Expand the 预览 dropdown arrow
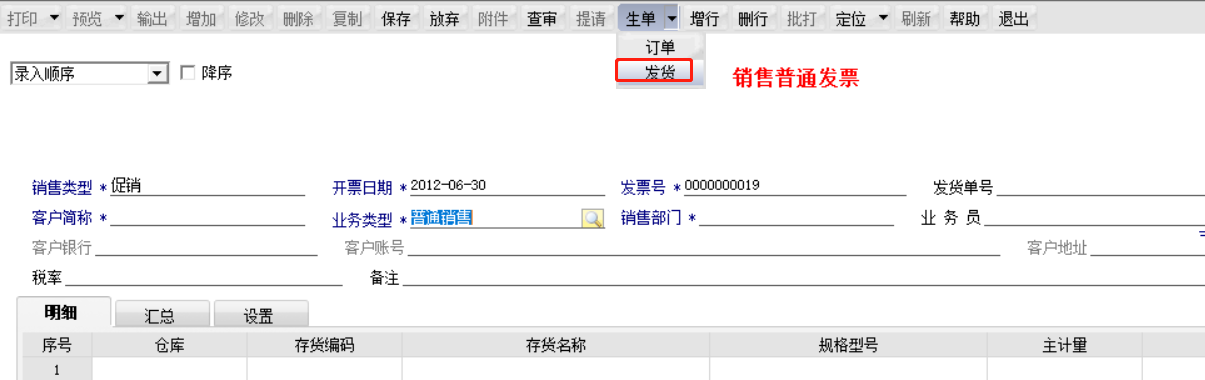 pos(119,19)
